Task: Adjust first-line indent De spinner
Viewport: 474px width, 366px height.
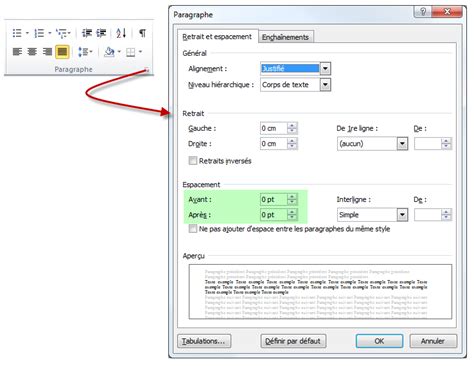Action: [446, 144]
